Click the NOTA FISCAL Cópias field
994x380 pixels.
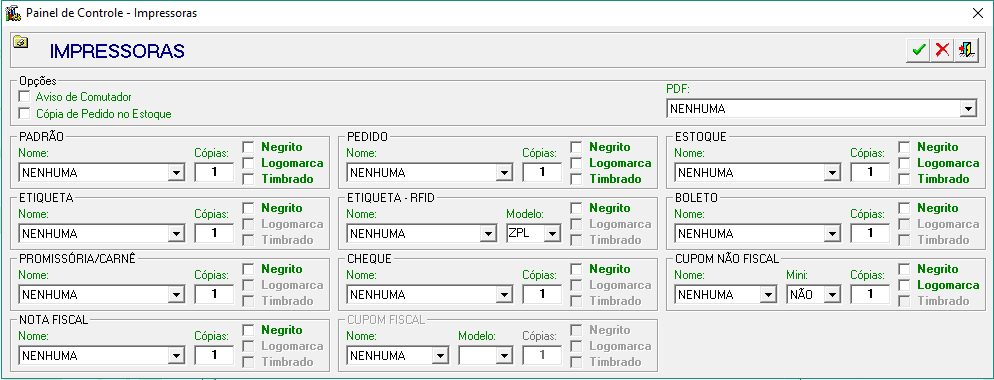click(214, 356)
